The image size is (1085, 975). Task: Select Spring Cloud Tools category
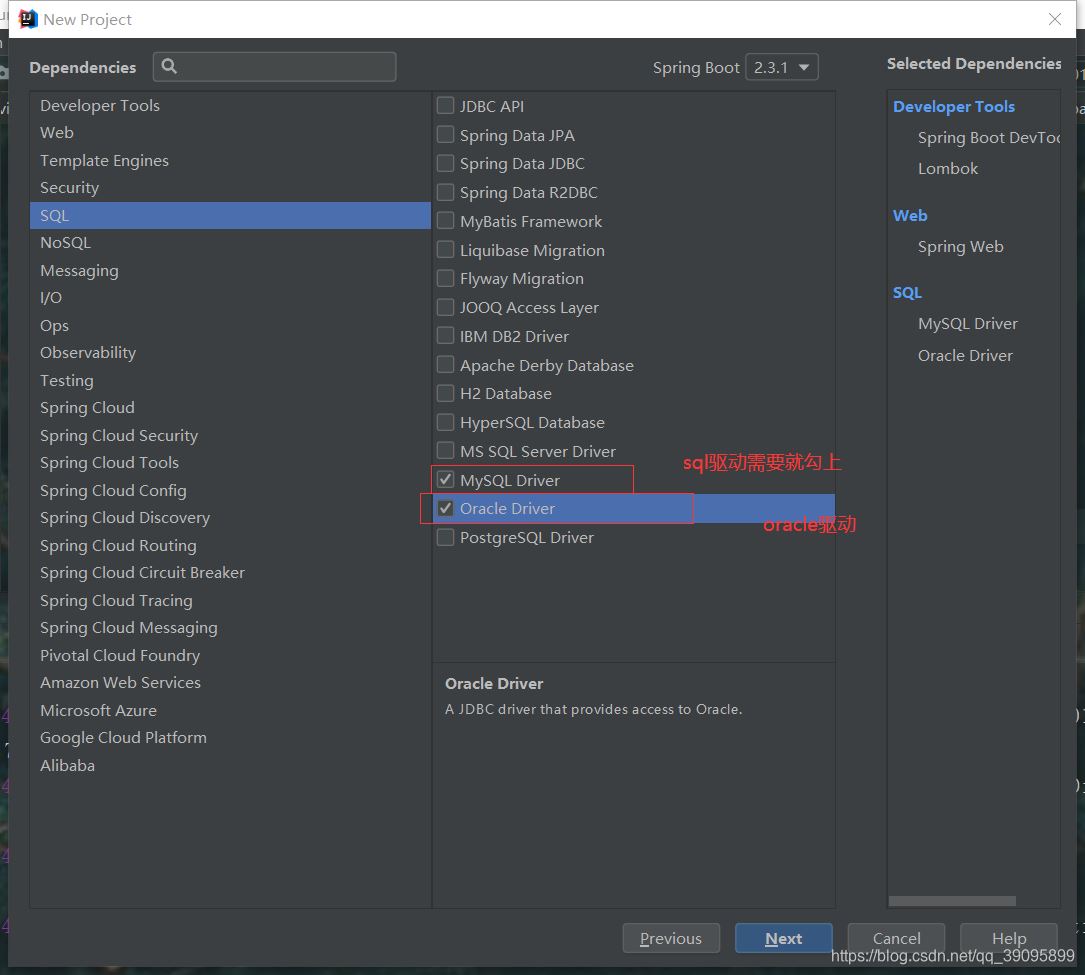(230, 462)
